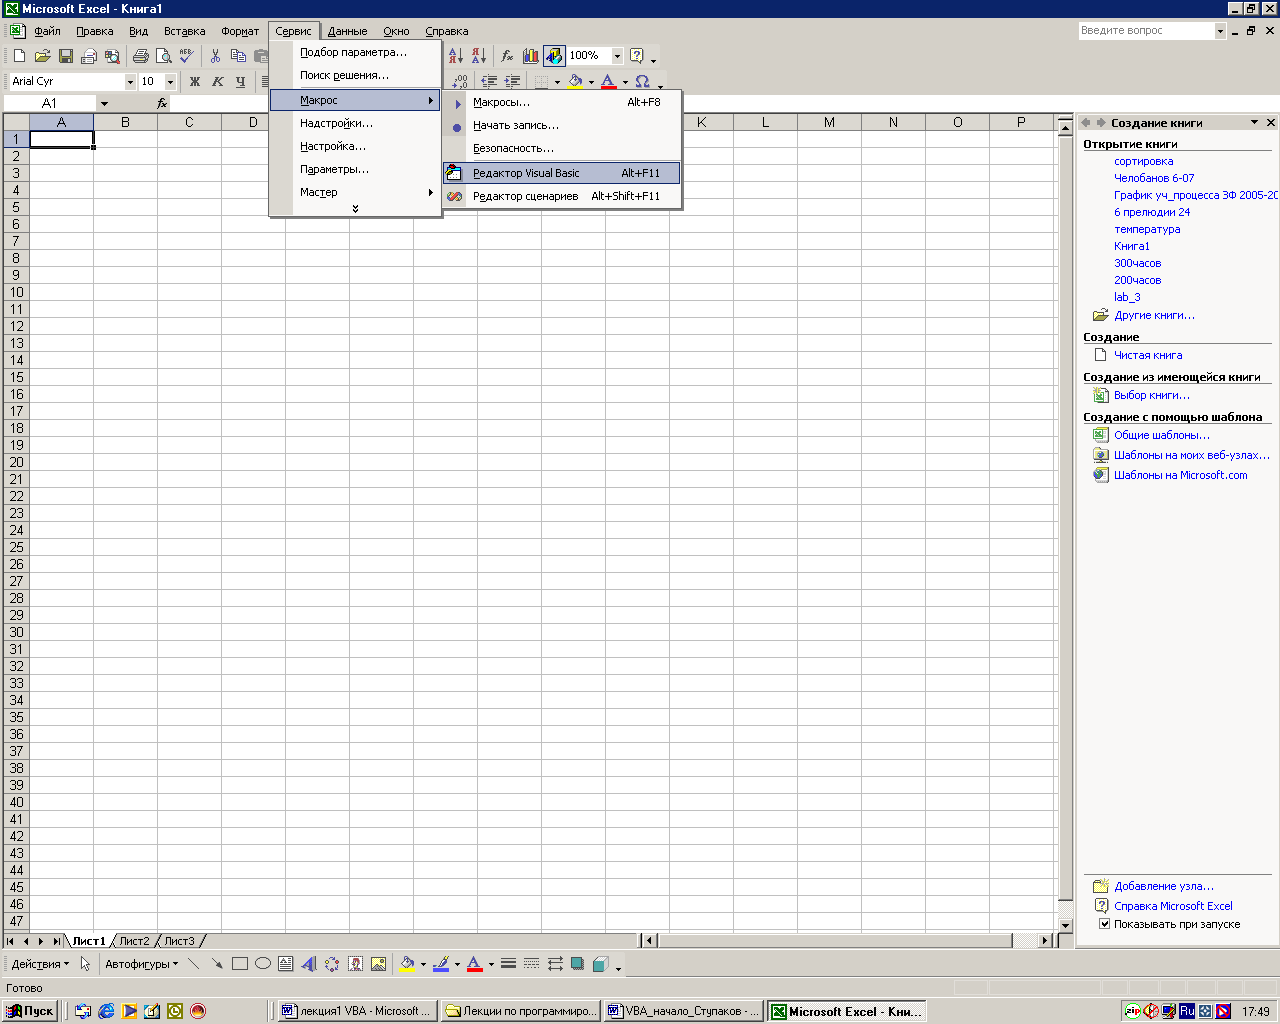This screenshot has width=1280, height=1024.
Task: Open the Вставка menu
Action: click(x=184, y=31)
